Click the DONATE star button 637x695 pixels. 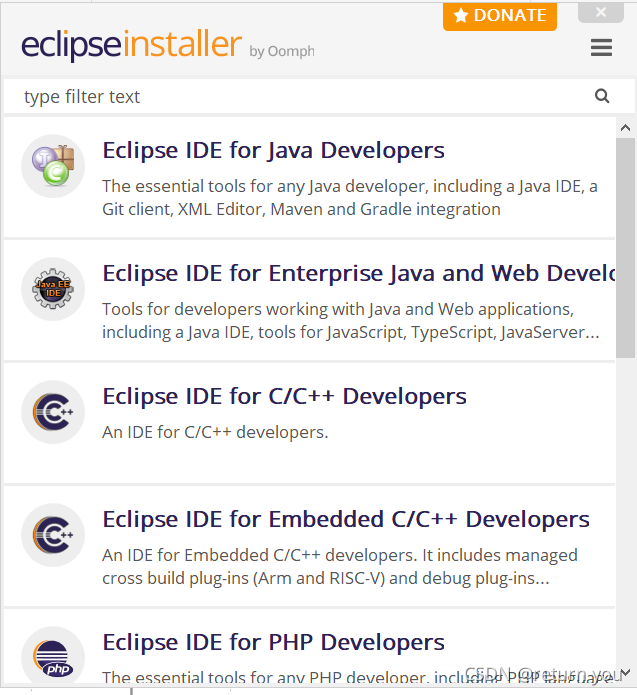click(x=500, y=16)
